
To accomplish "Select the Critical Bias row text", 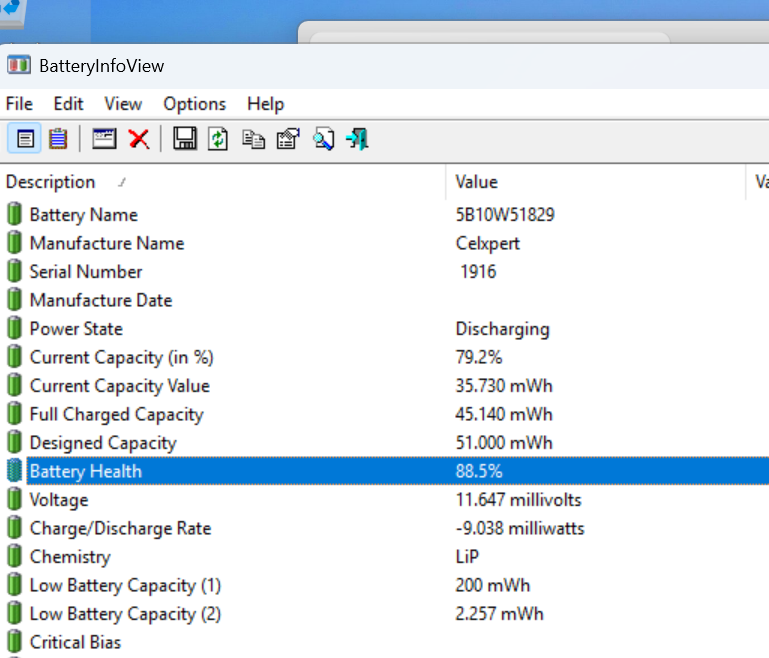I will [x=75, y=642].
